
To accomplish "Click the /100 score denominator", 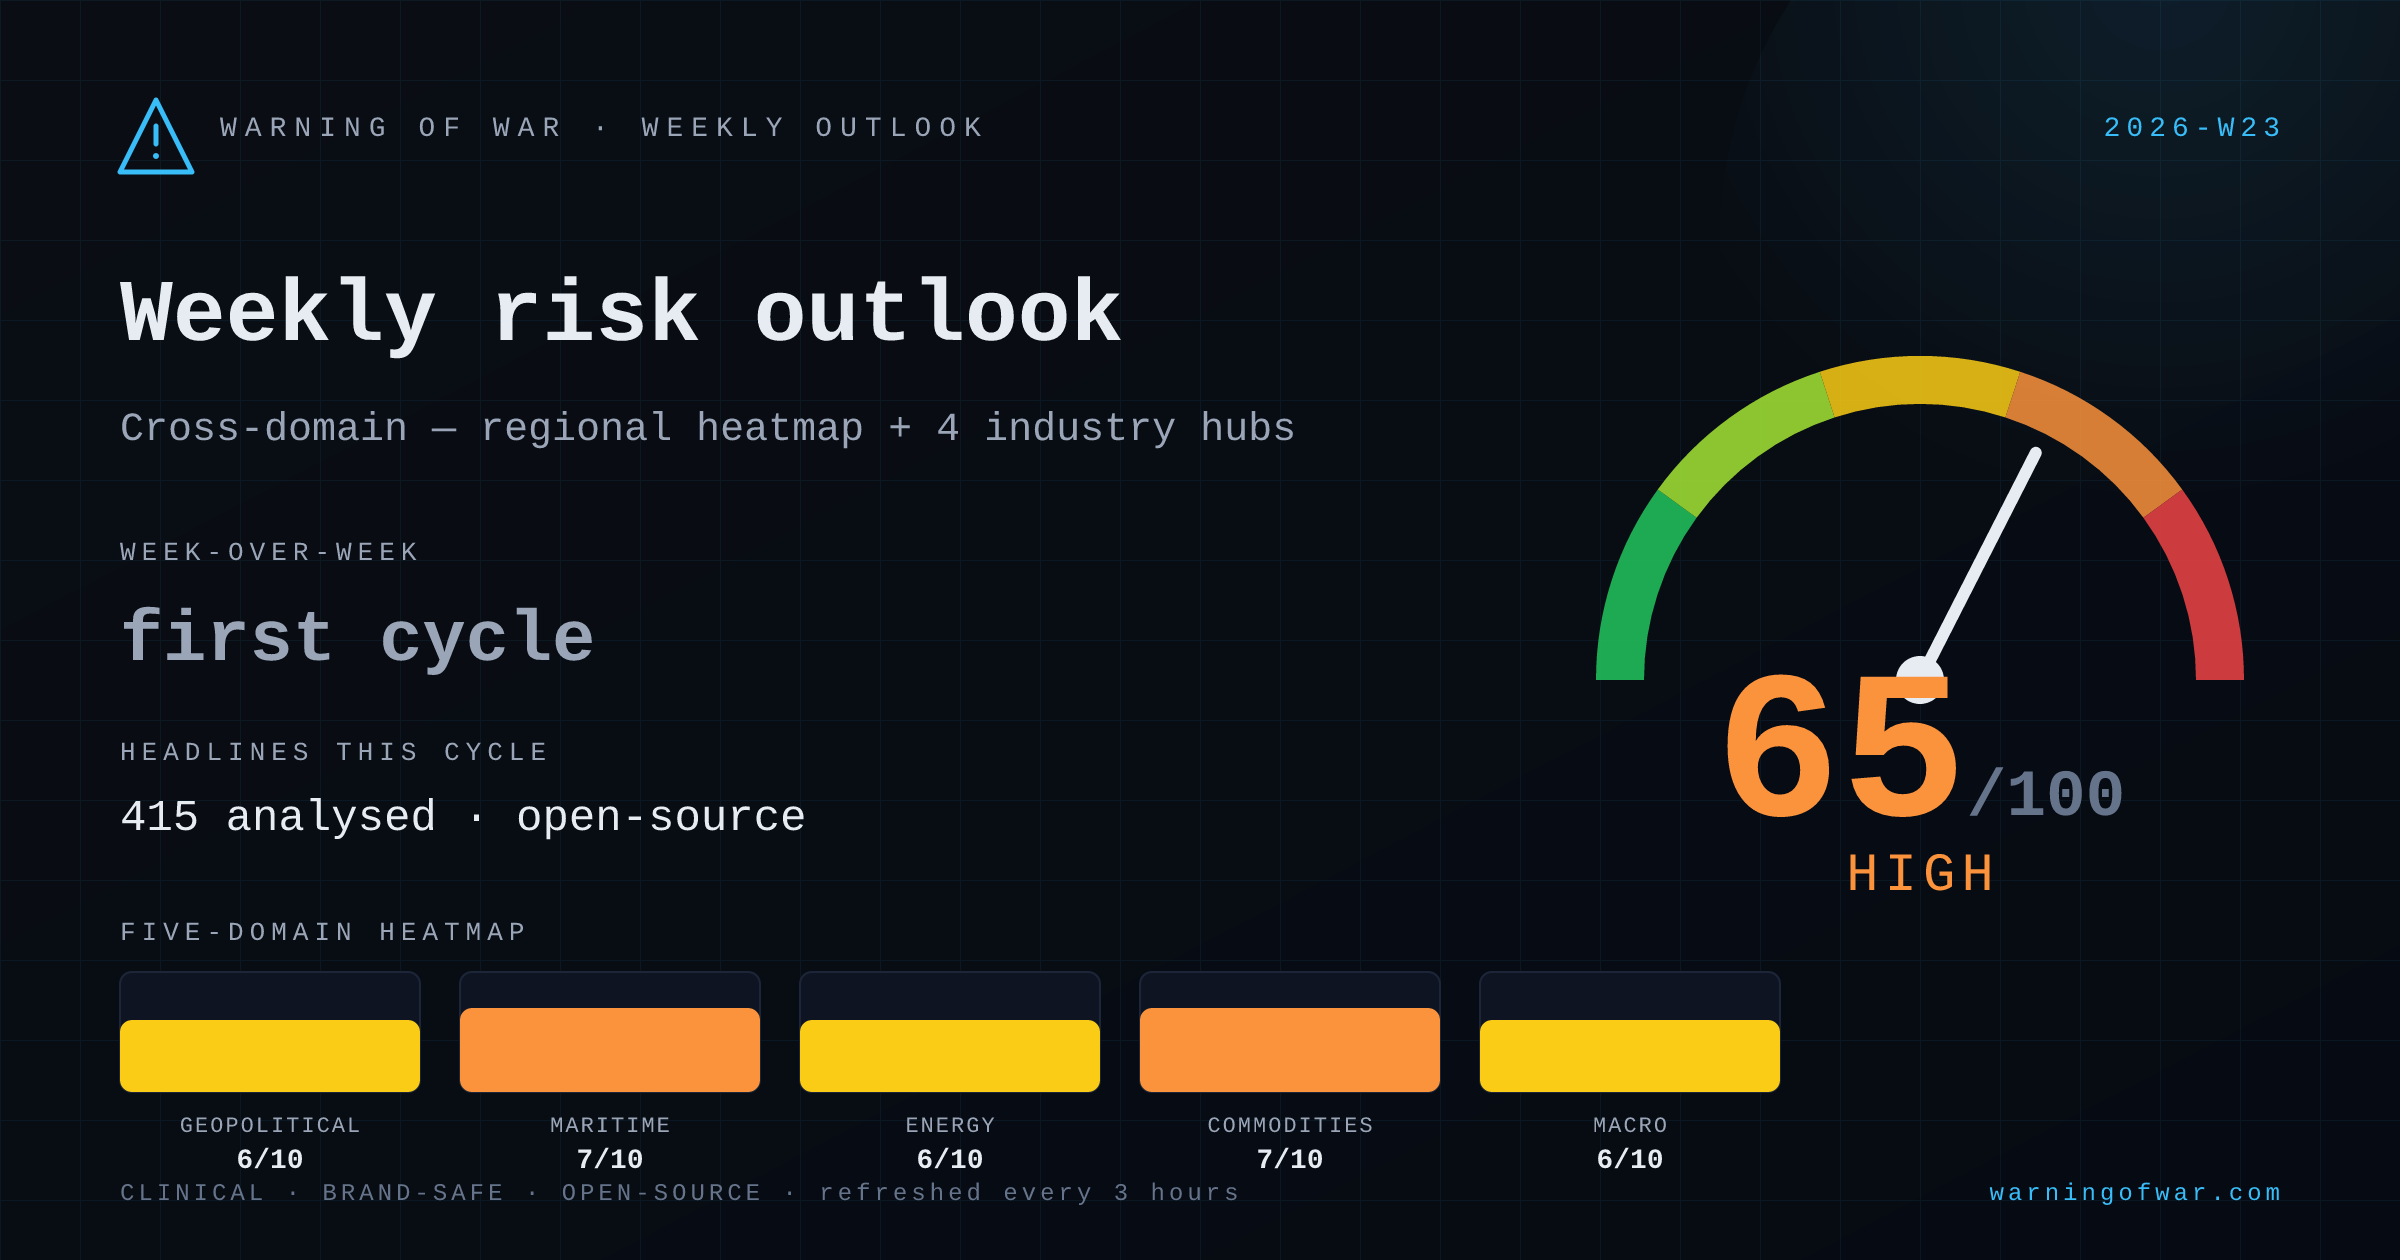I will [x=2046, y=795].
